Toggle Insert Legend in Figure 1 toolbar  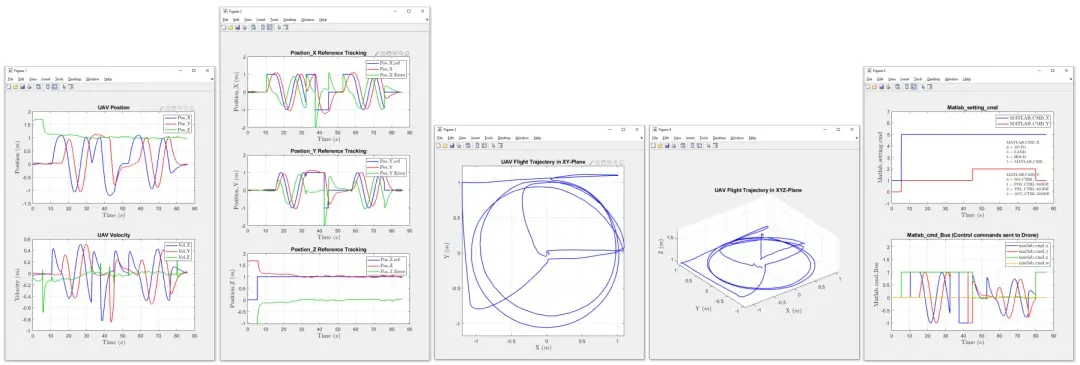[54, 87]
